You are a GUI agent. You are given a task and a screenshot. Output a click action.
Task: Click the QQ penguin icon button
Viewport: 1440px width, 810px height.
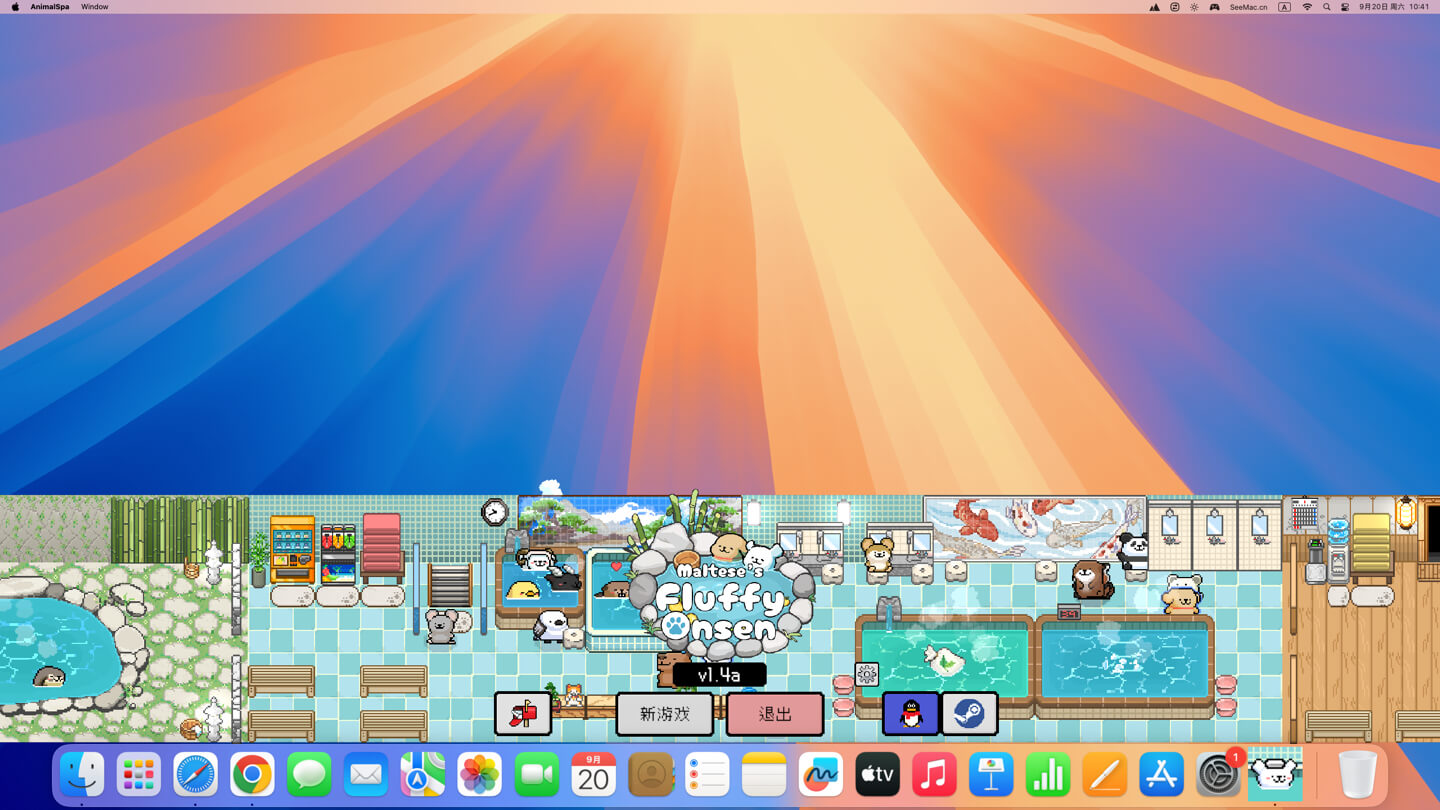point(910,714)
